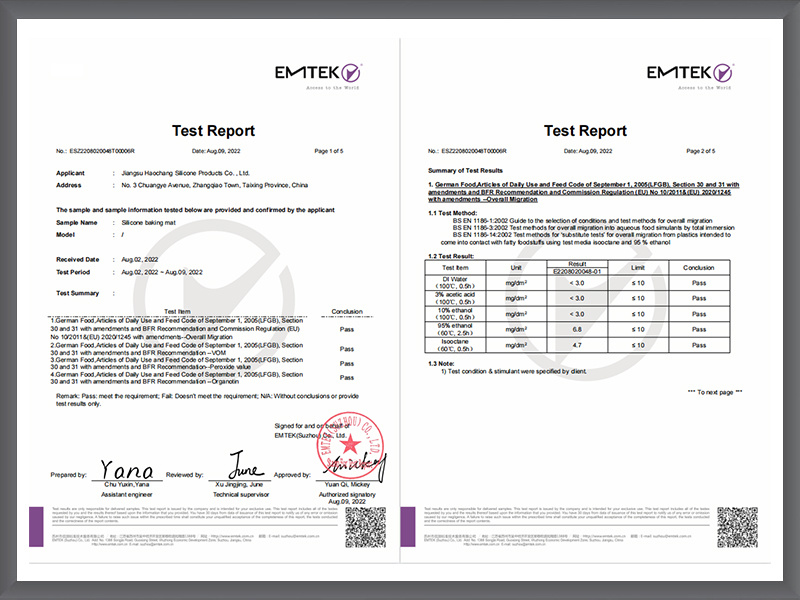
Task: Click the '3% acetic acid' test item cell
Action: point(455,298)
